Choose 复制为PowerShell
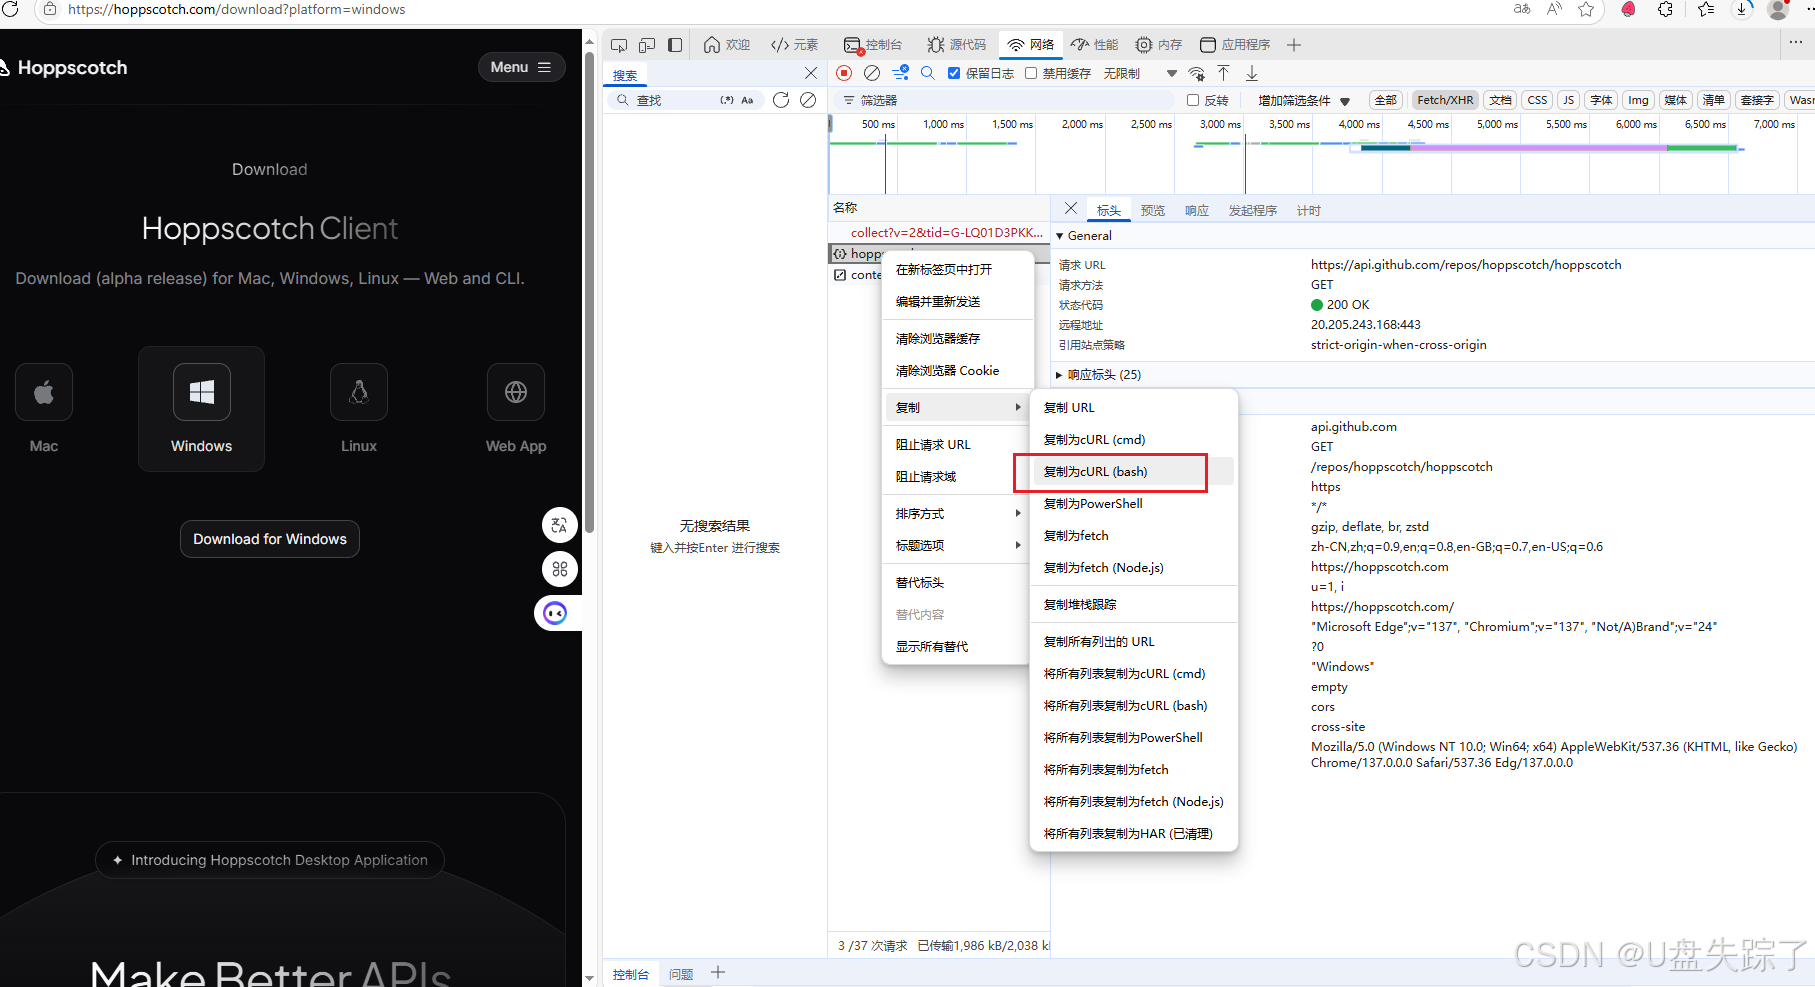 click(1133, 503)
